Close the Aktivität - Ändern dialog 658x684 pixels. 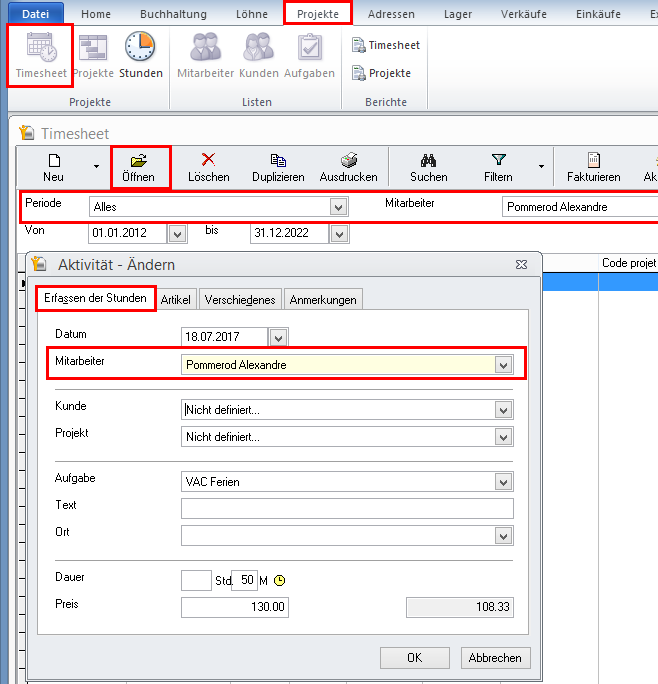(x=521, y=265)
